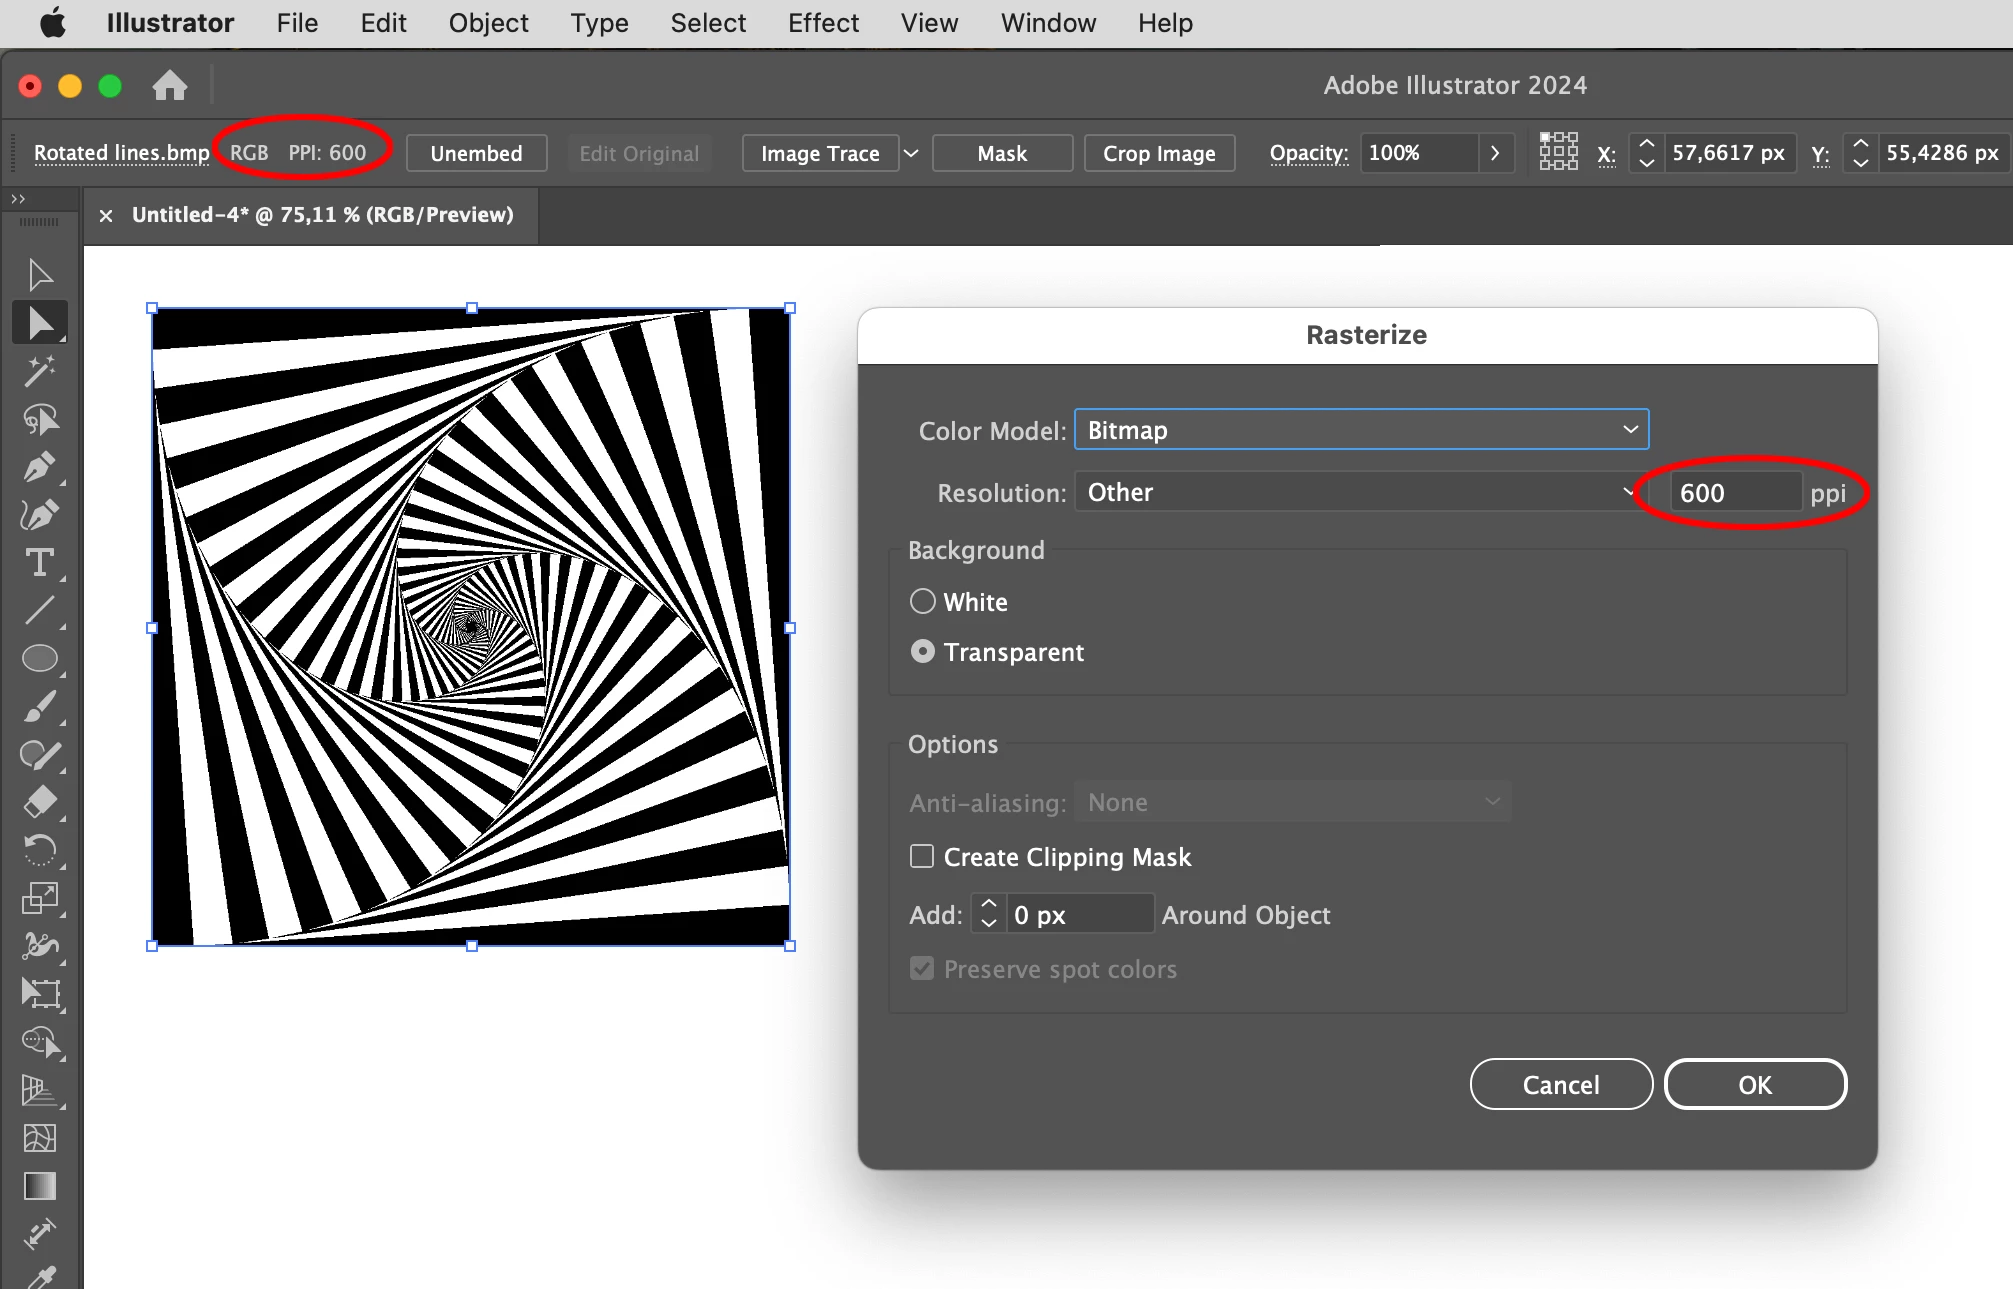Open the Resolution dropdown
The width and height of the screenshot is (2013, 1289).
pos(1355,492)
